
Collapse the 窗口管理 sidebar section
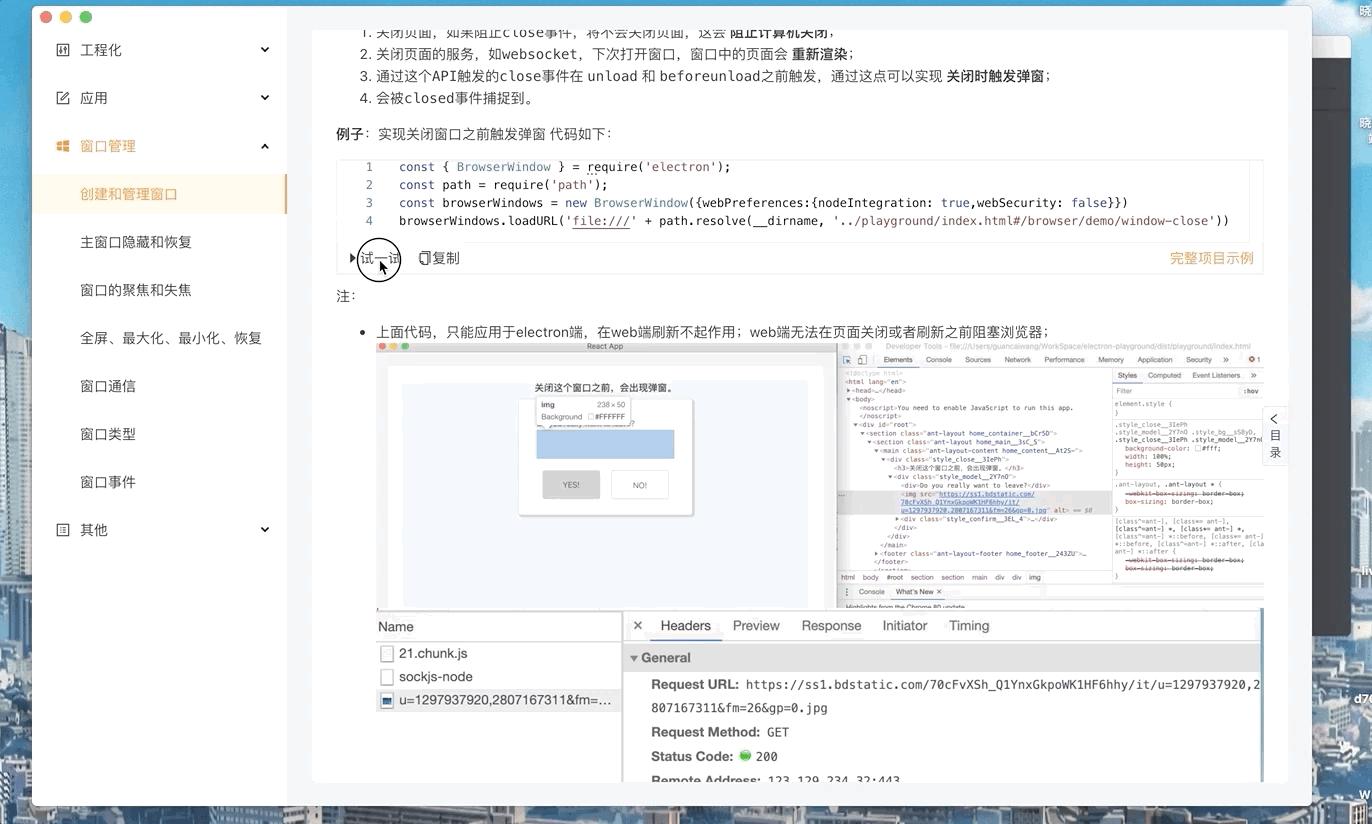pyautogui.click(x=264, y=145)
